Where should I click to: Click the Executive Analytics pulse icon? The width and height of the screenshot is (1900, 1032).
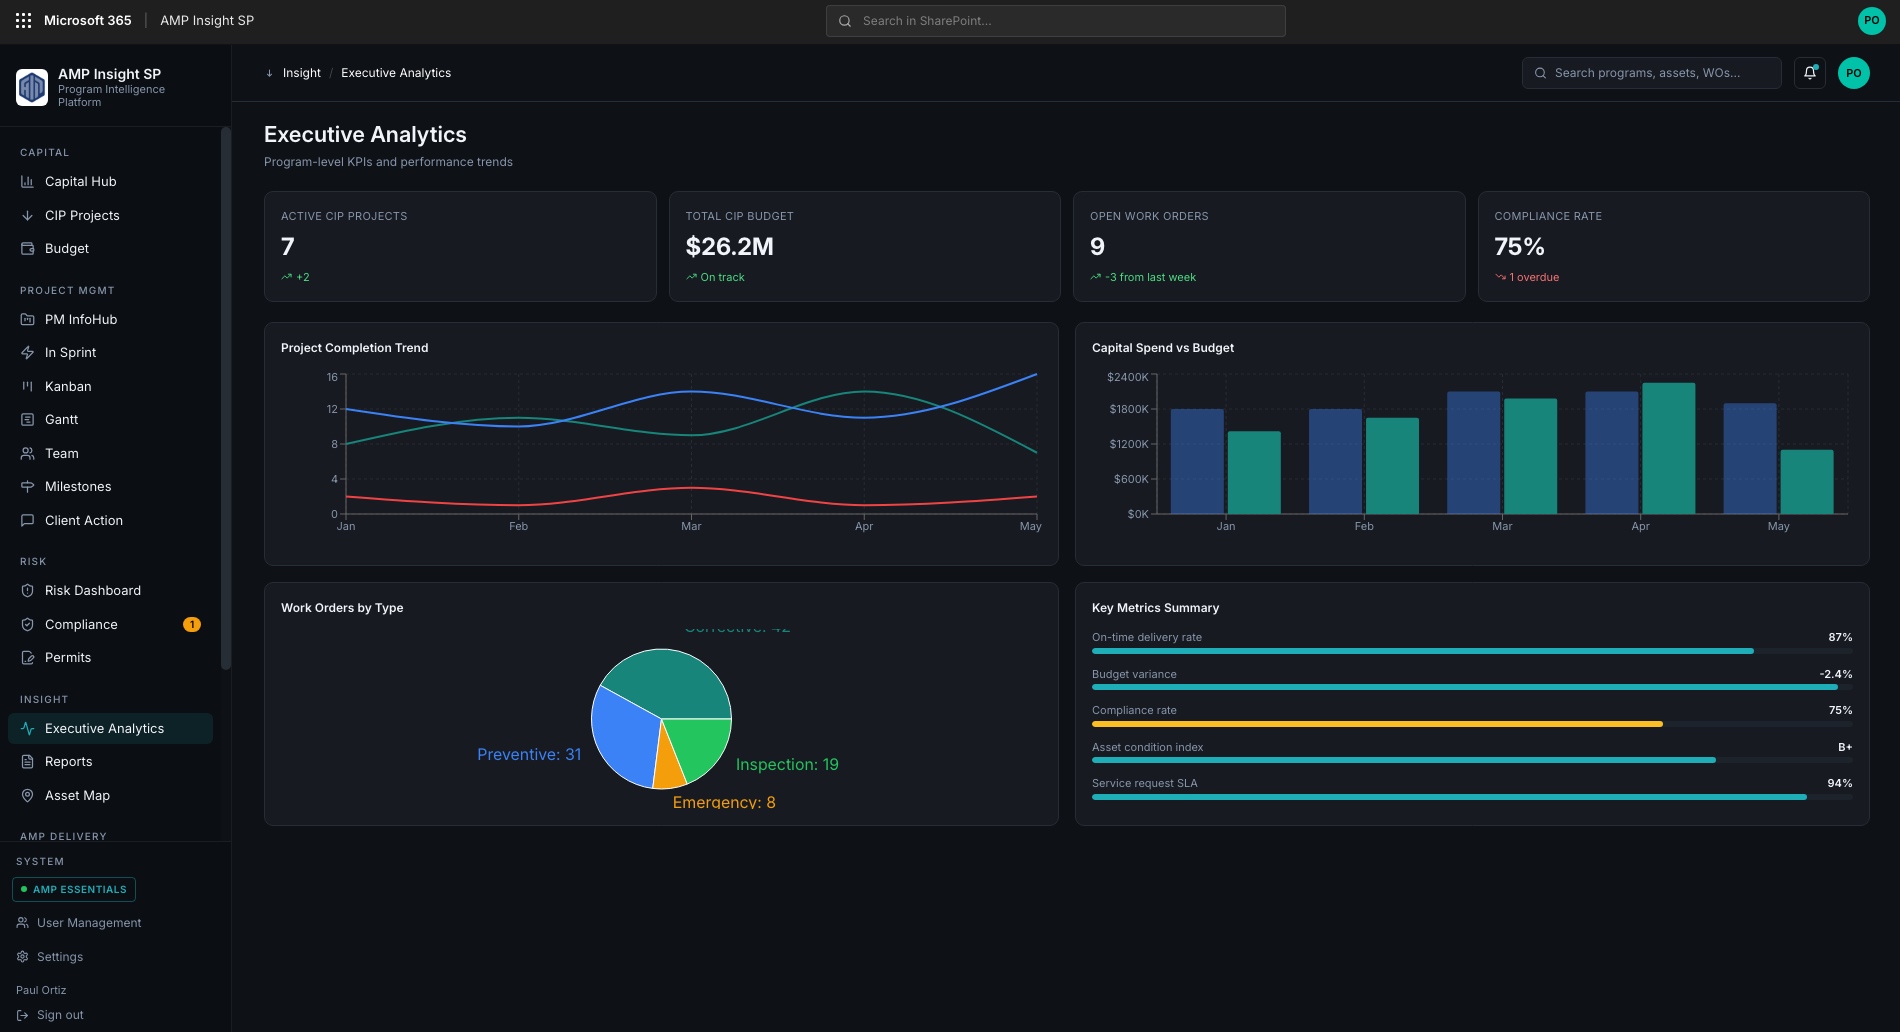(27, 729)
